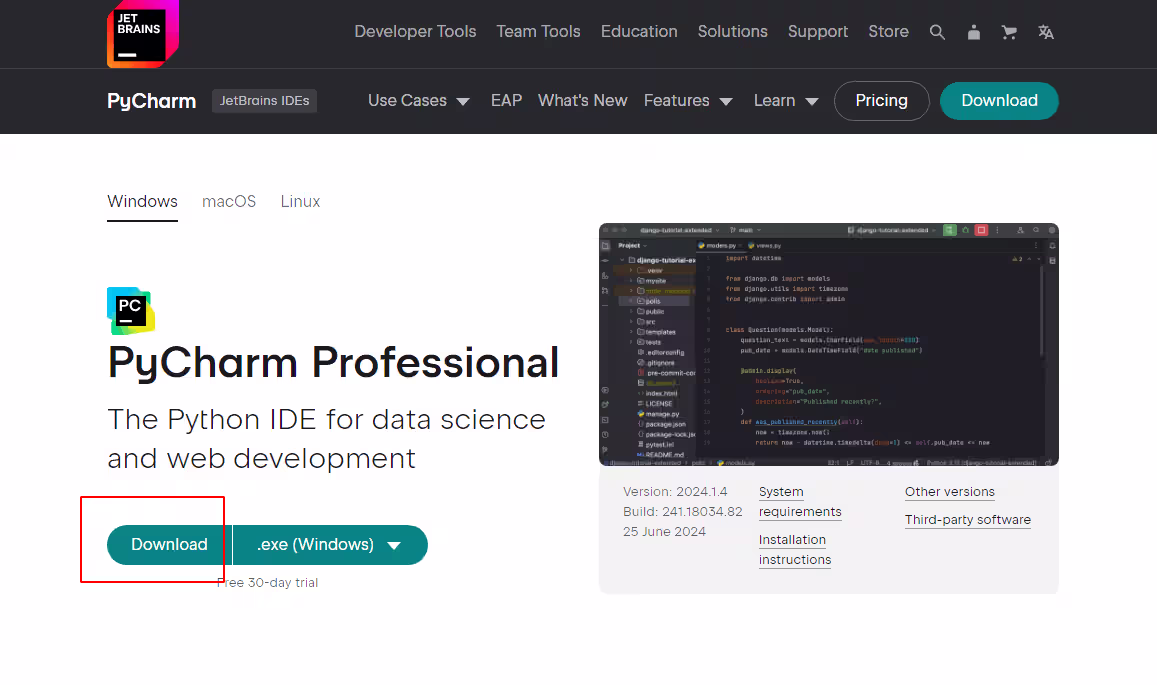Open the Other versions link
The width and height of the screenshot is (1157, 685).
pyautogui.click(x=949, y=492)
